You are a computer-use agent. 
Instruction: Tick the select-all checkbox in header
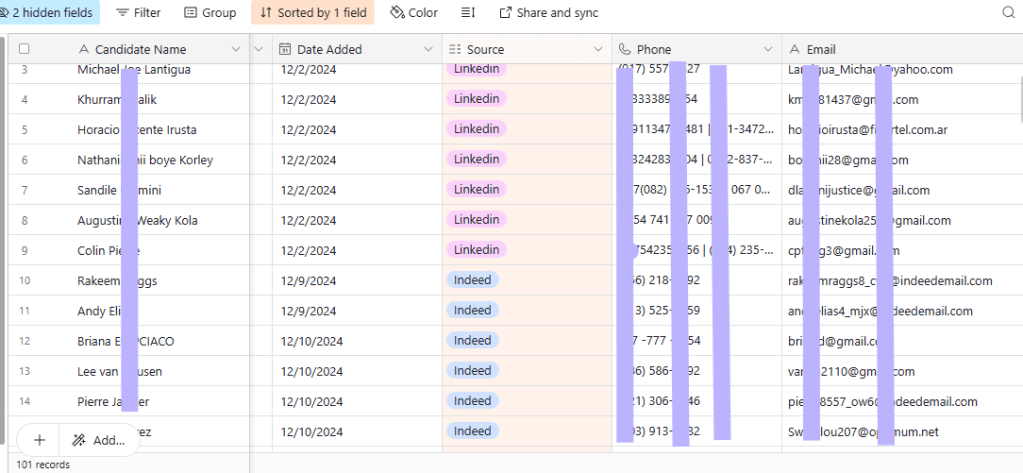pyautogui.click(x=24, y=49)
